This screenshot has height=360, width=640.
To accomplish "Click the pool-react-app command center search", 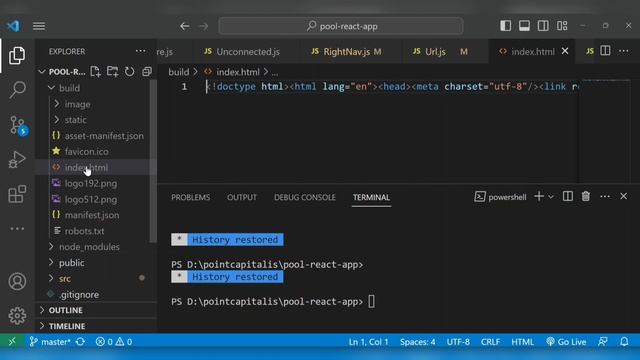I will point(341,26).
